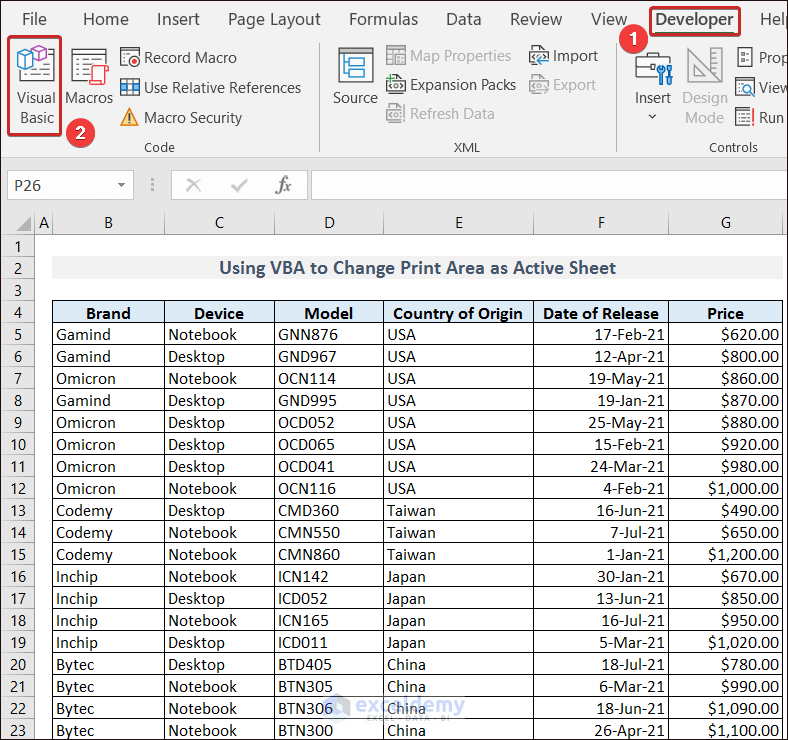Click the formula bar input field
This screenshot has height=740, width=788.
pyautogui.click(x=548, y=185)
